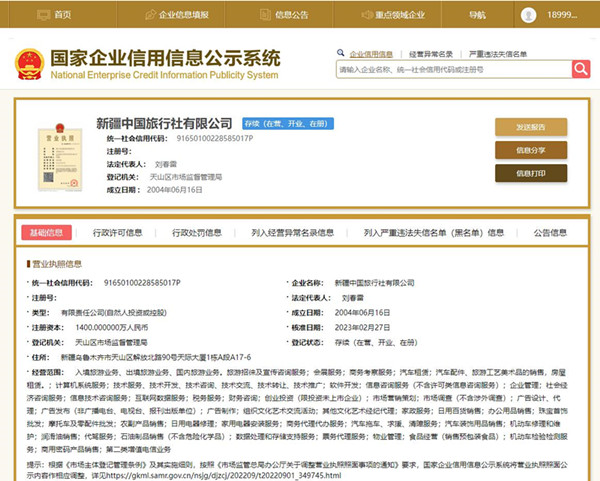The height and width of the screenshot is (481, 600).
Task: Switch to the 列入严重违法失信名单（黑名单）信息 tab
Action: [434, 233]
